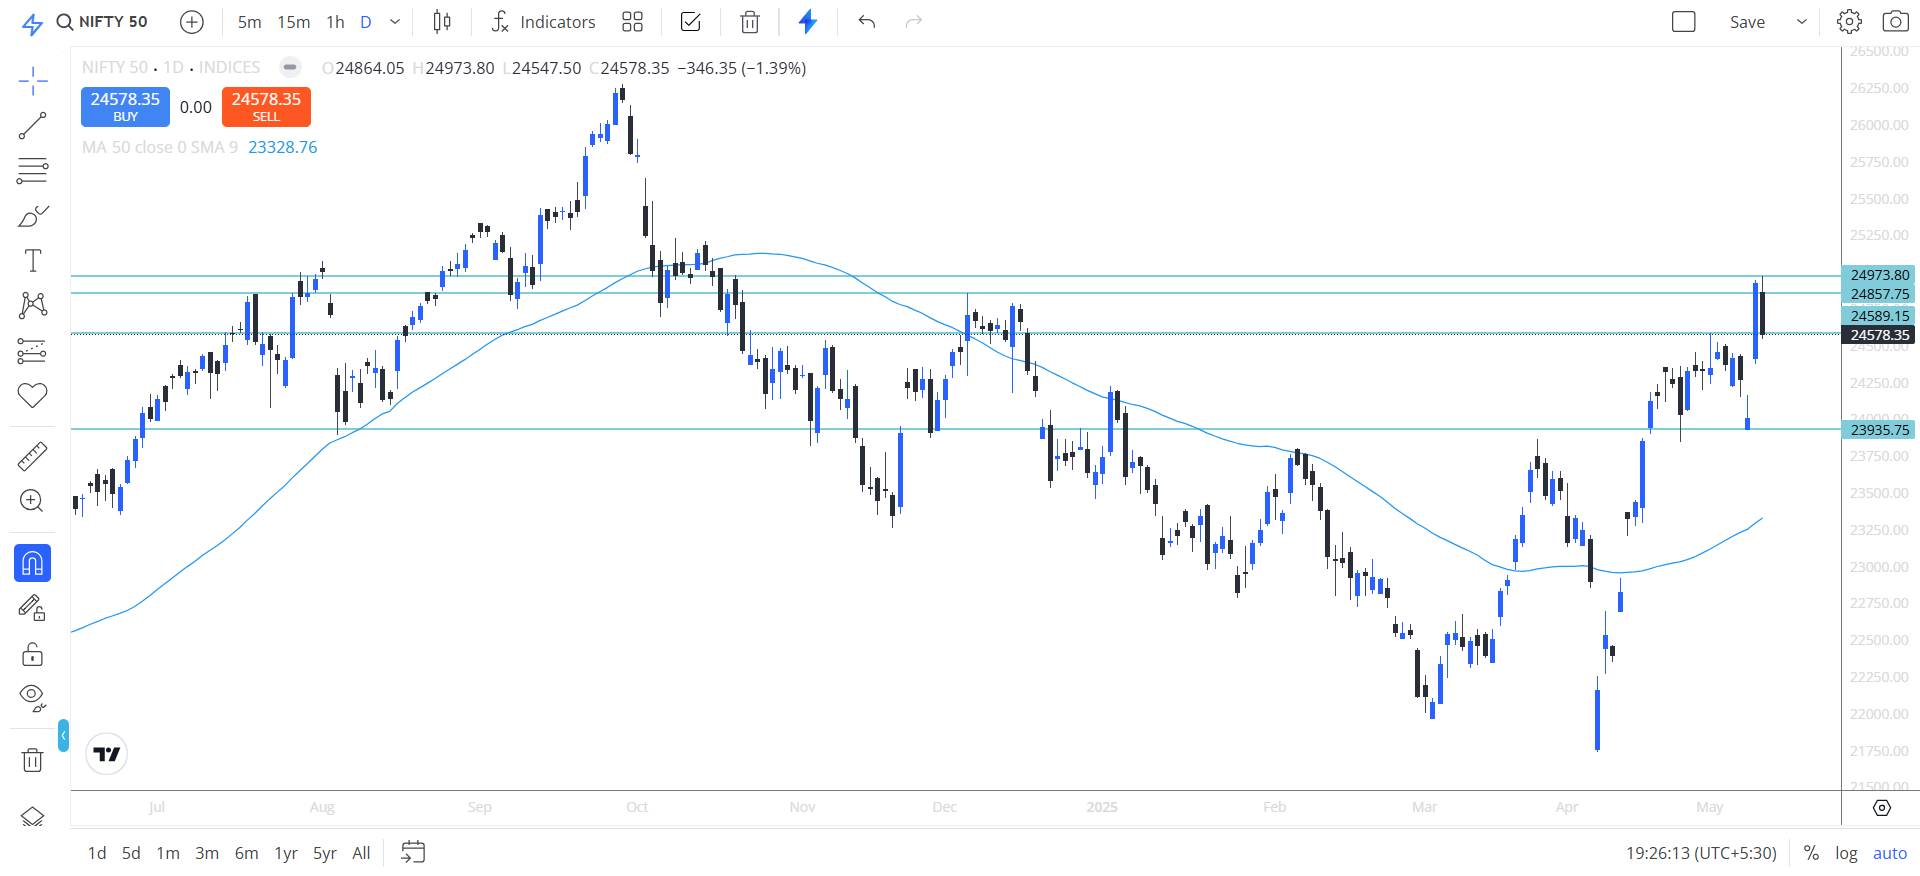Set range to 1d

coord(97,853)
